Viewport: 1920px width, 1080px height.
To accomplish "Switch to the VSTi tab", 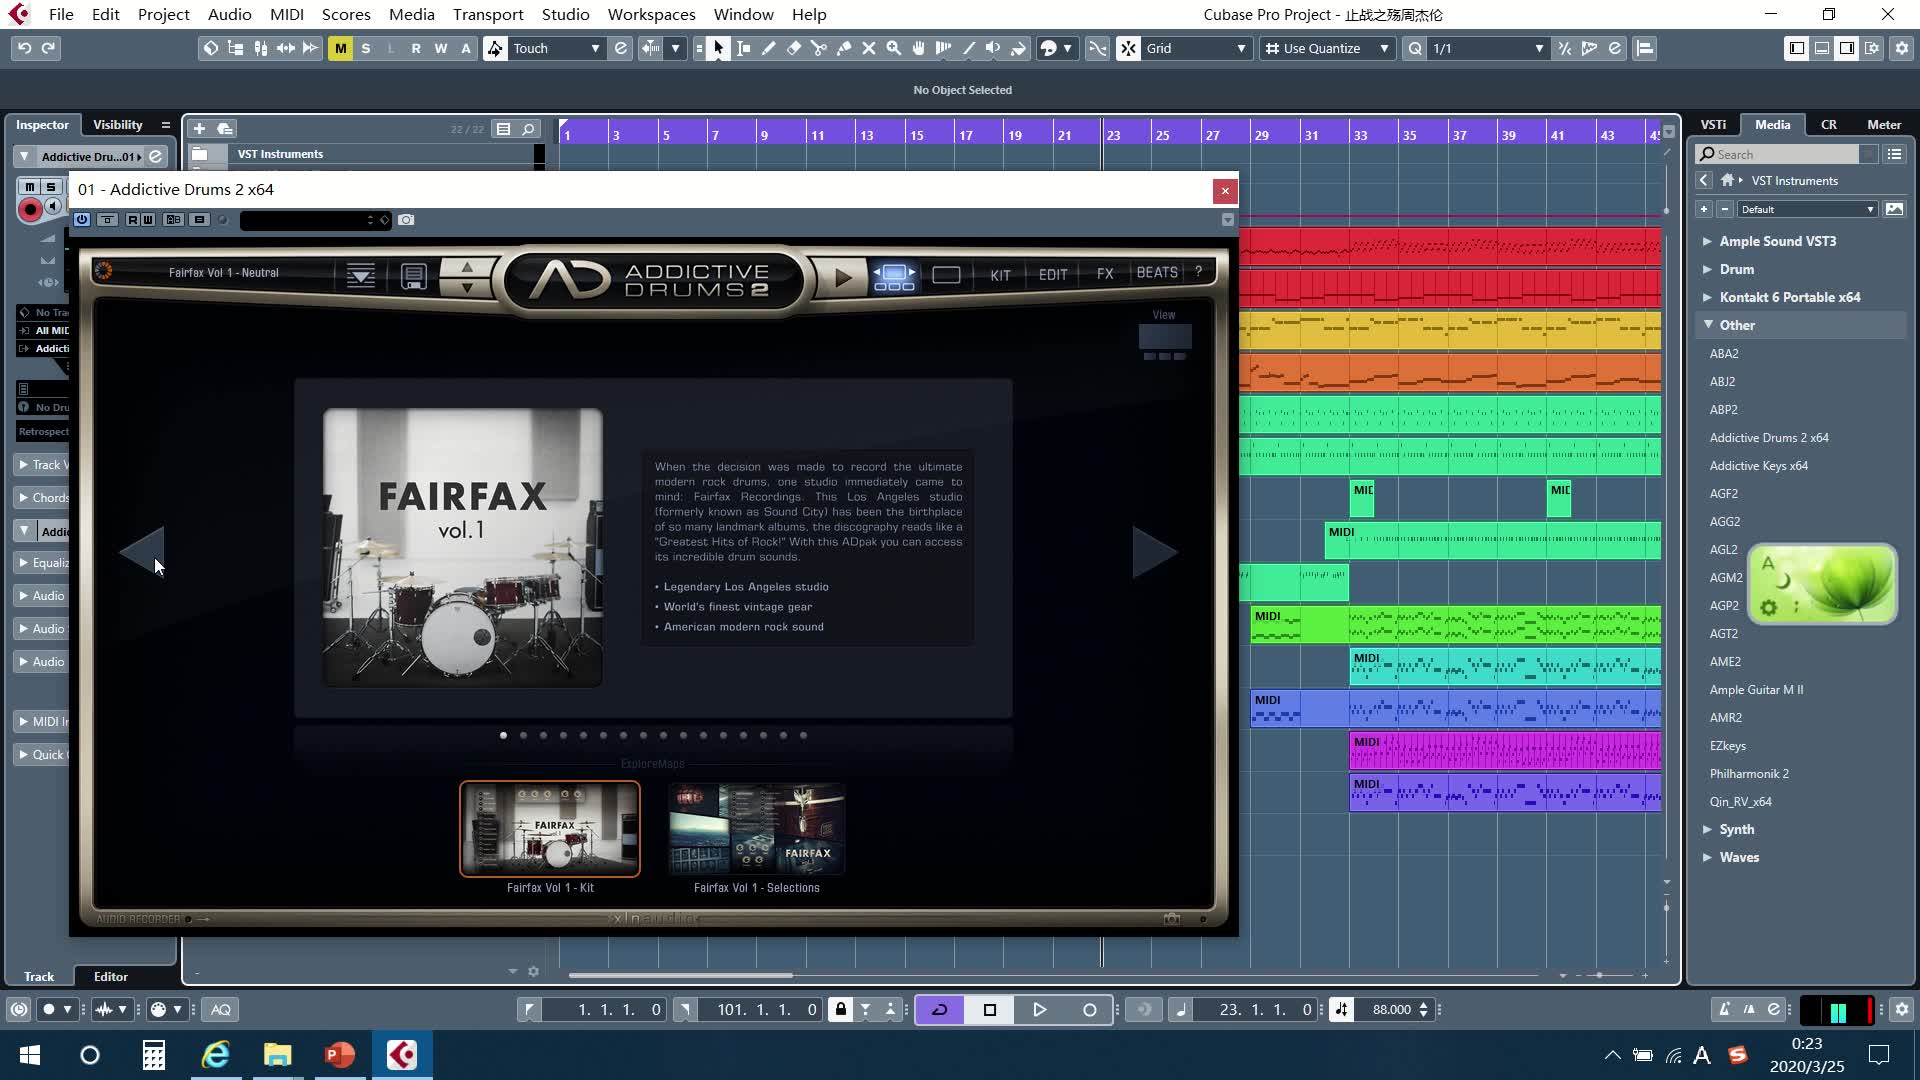I will coord(1713,125).
